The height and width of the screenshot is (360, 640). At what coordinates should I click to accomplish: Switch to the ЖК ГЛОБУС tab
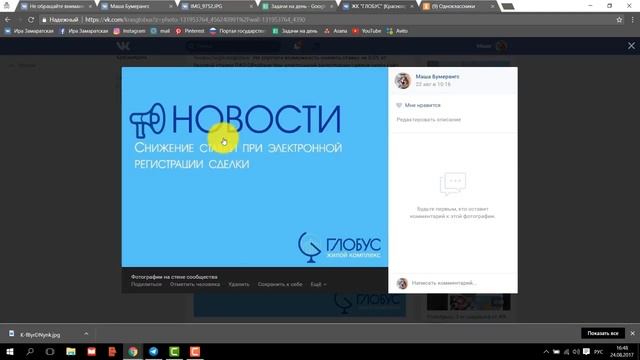click(378, 6)
